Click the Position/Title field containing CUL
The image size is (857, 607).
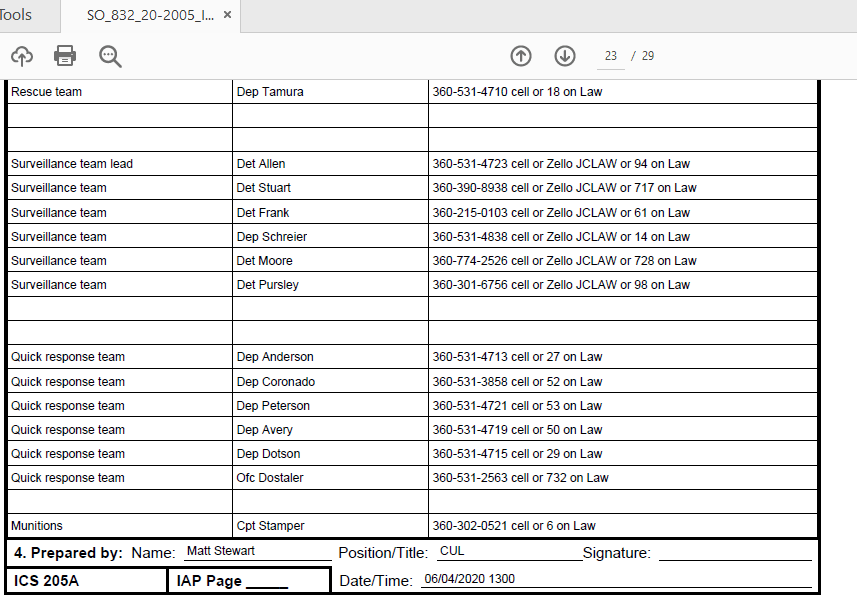pyautogui.click(x=508, y=552)
